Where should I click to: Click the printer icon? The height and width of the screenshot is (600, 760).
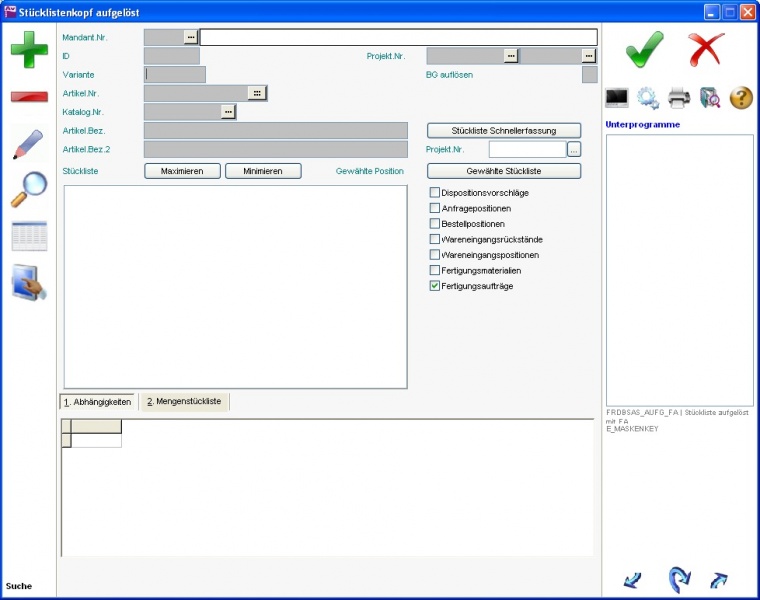click(679, 98)
